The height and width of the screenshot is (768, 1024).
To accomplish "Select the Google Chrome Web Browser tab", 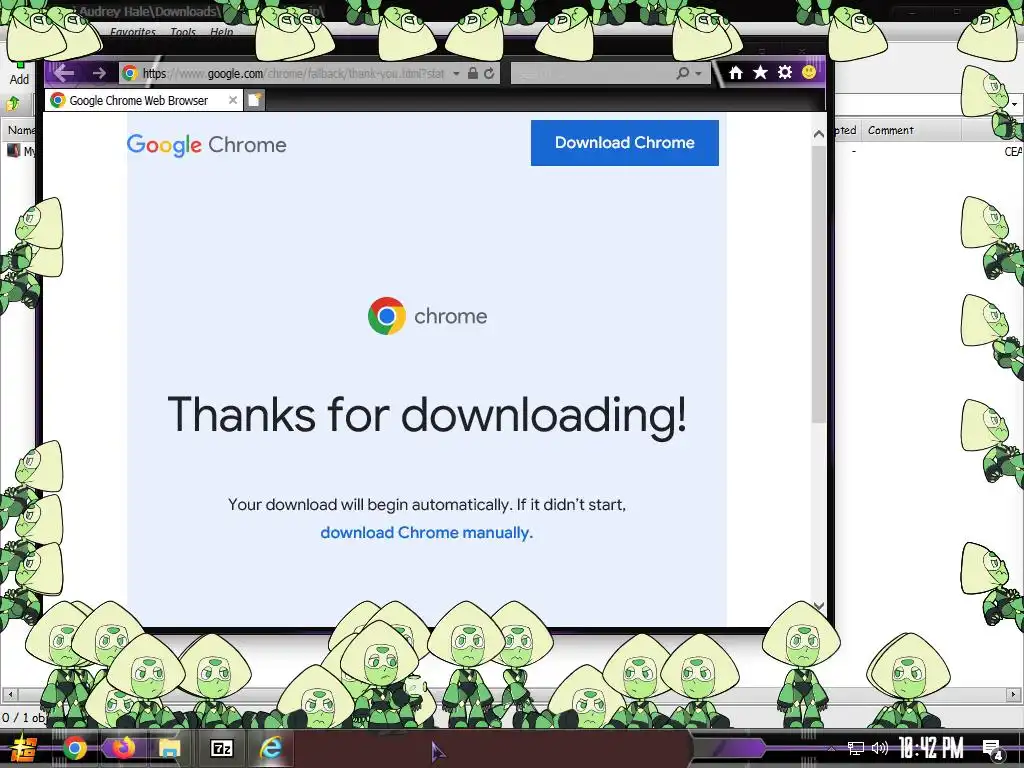I will [x=144, y=100].
